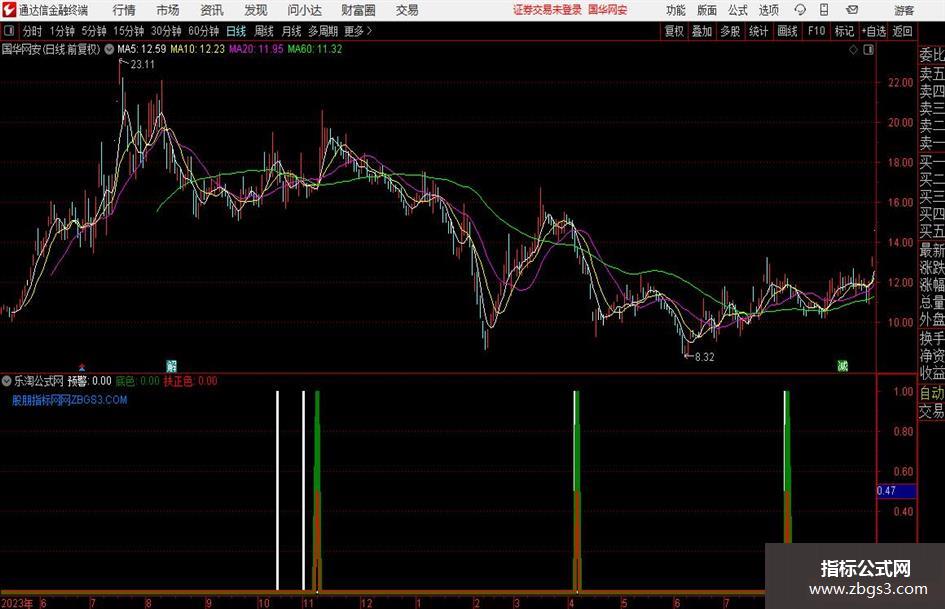The width and height of the screenshot is (945, 609).
Task: Click the 标记 mark button
Action: tap(844, 31)
